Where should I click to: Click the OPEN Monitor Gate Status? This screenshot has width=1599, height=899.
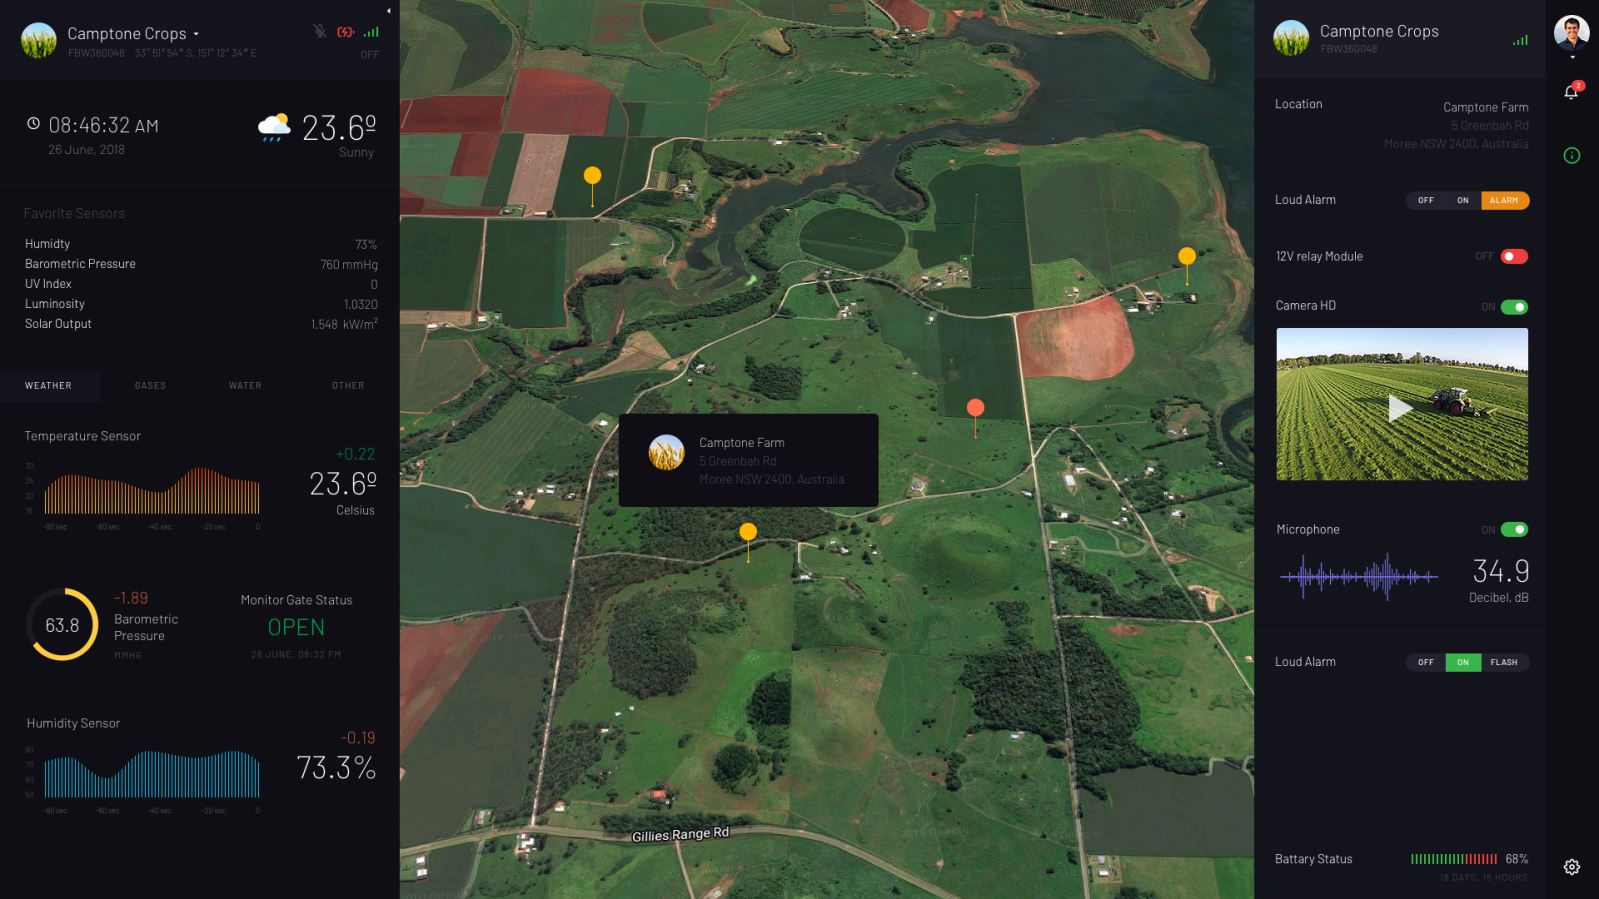click(x=296, y=627)
